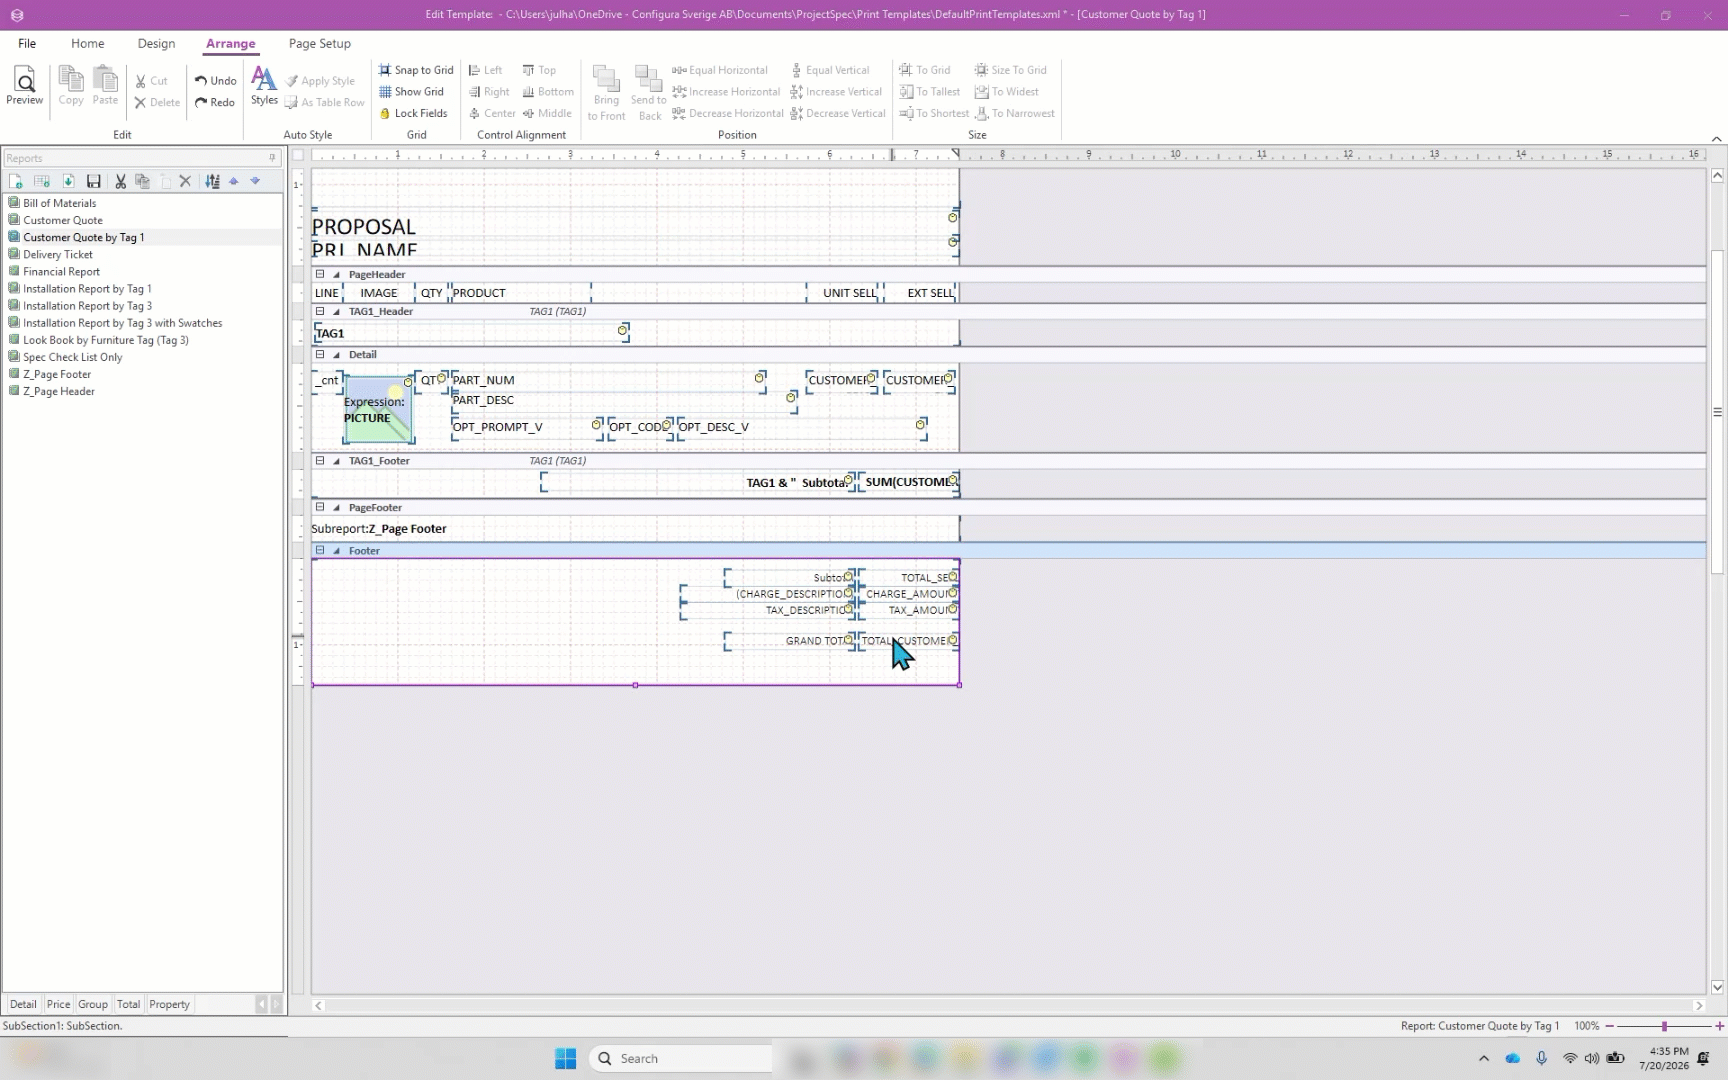Click the copy icon in Reports toolbar

[x=142, y=181]
